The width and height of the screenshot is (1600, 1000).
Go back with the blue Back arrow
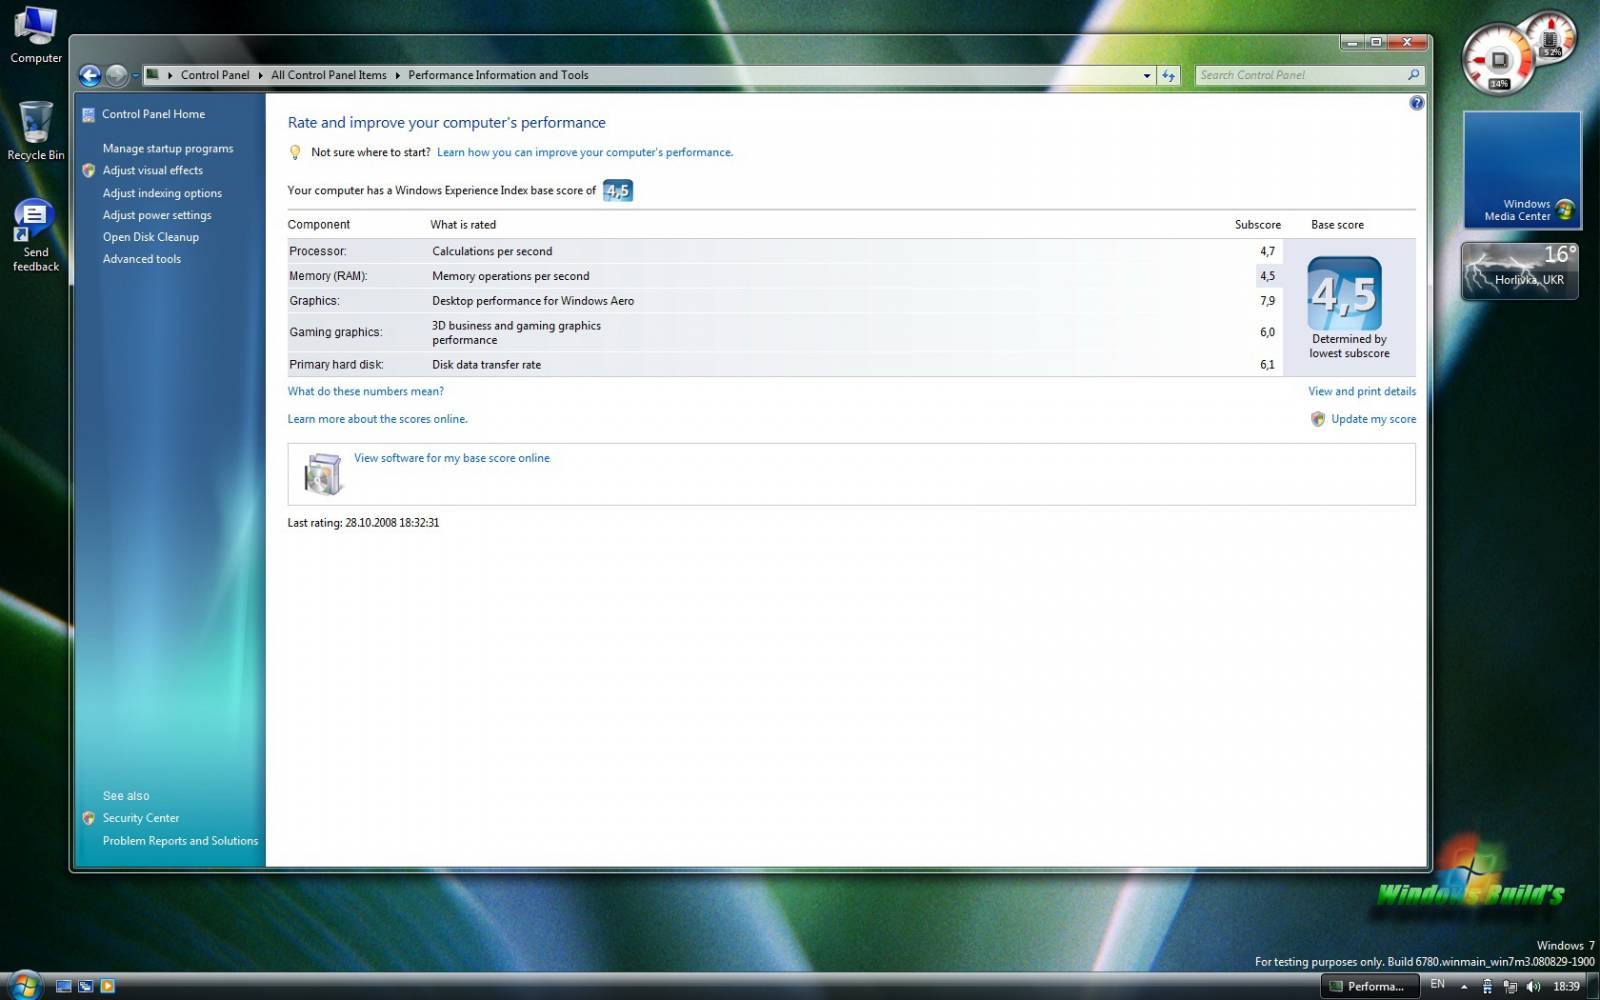pyautogui.click(x=90, y=75)
